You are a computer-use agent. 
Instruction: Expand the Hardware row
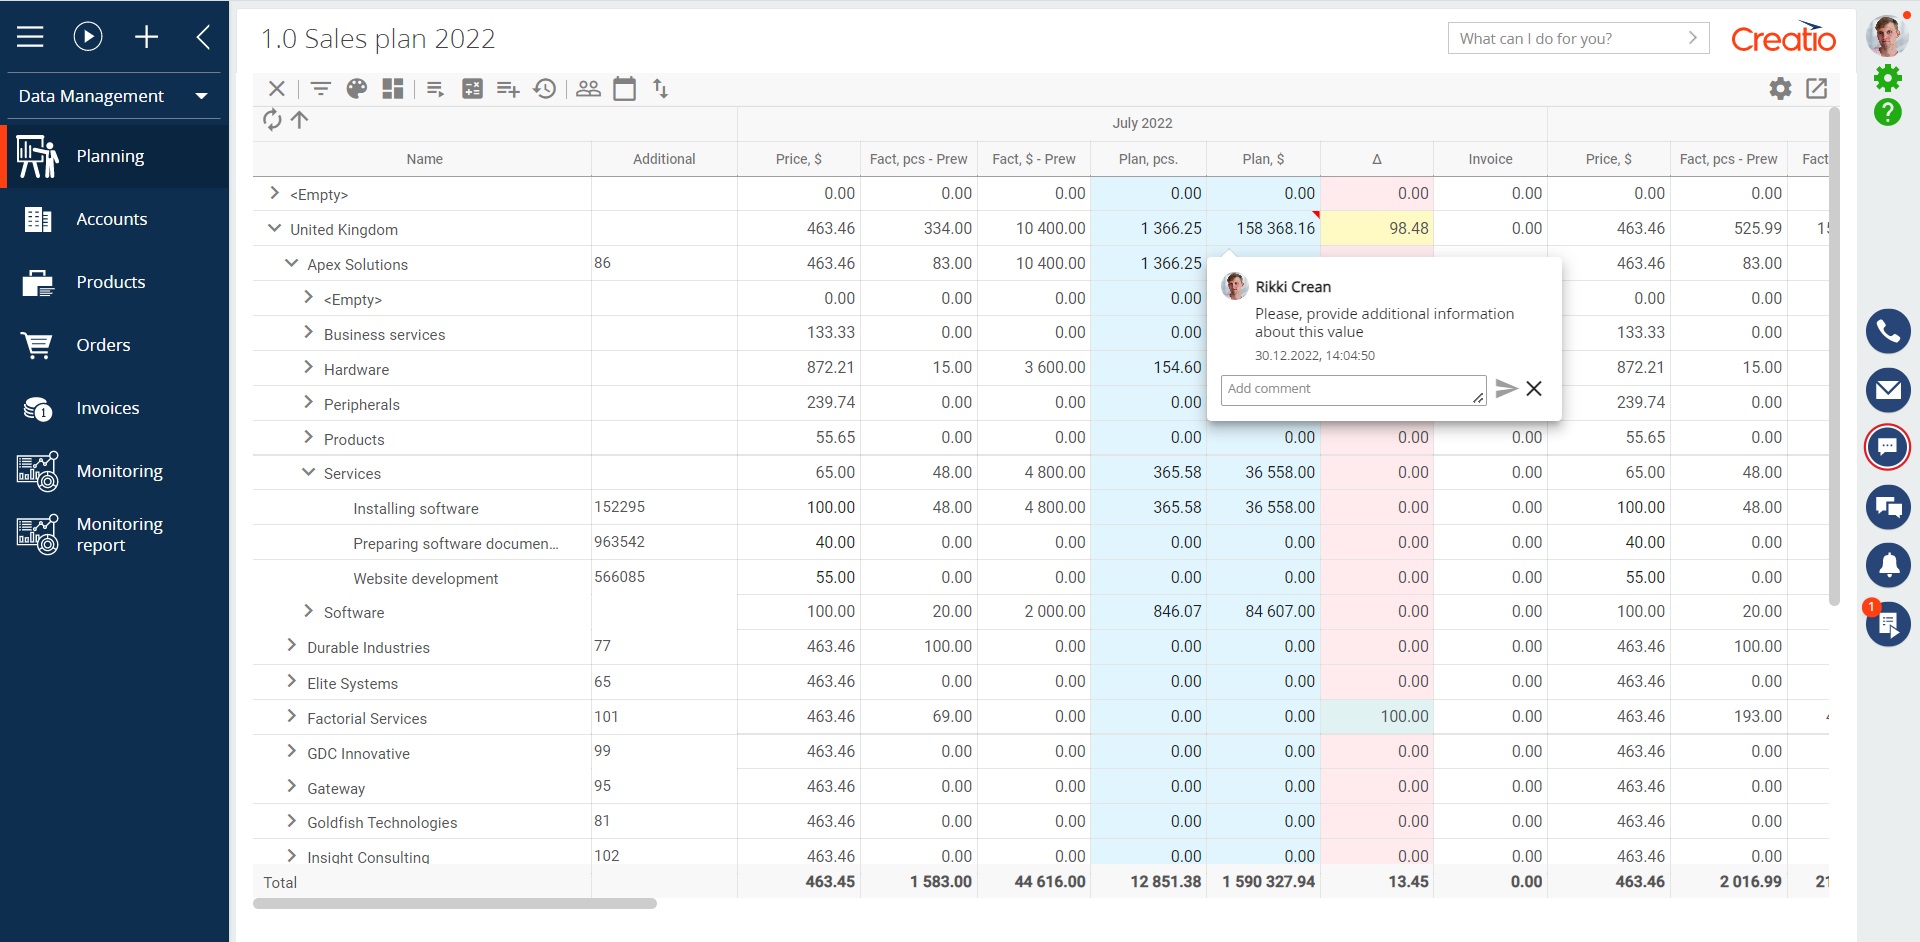point(307,367)
